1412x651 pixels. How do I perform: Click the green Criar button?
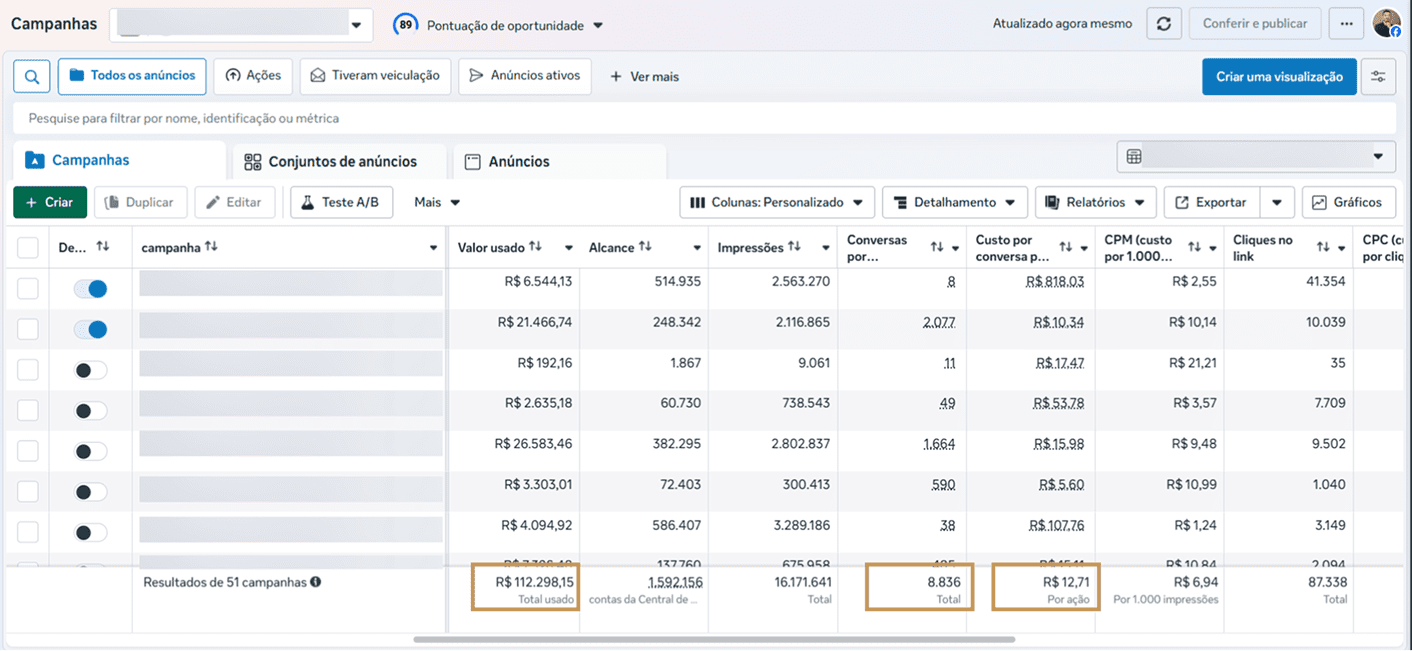click(50, 202)
